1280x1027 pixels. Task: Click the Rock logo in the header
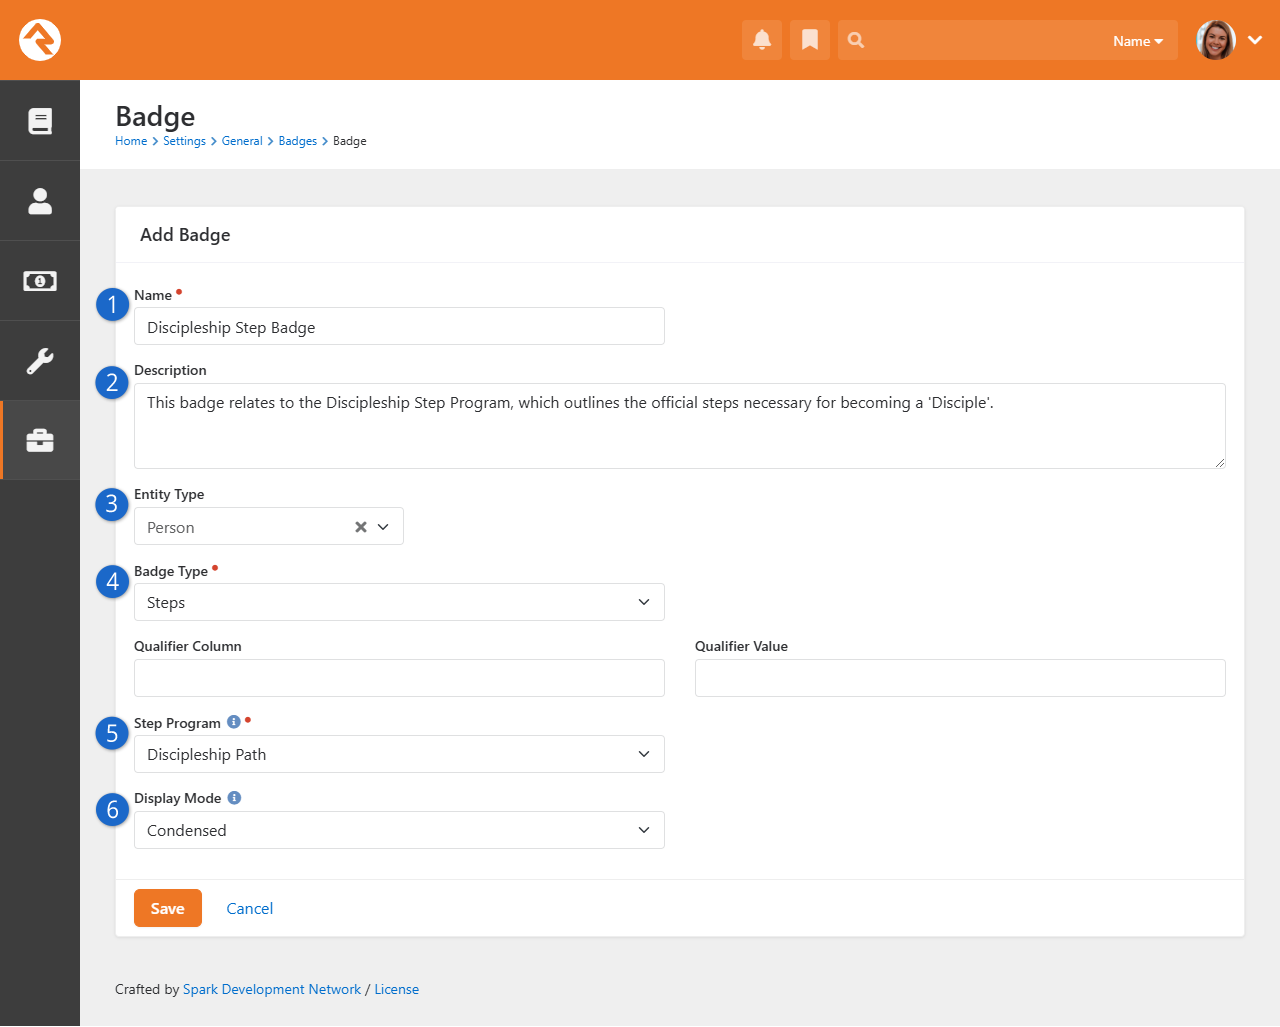pos(40,40)
